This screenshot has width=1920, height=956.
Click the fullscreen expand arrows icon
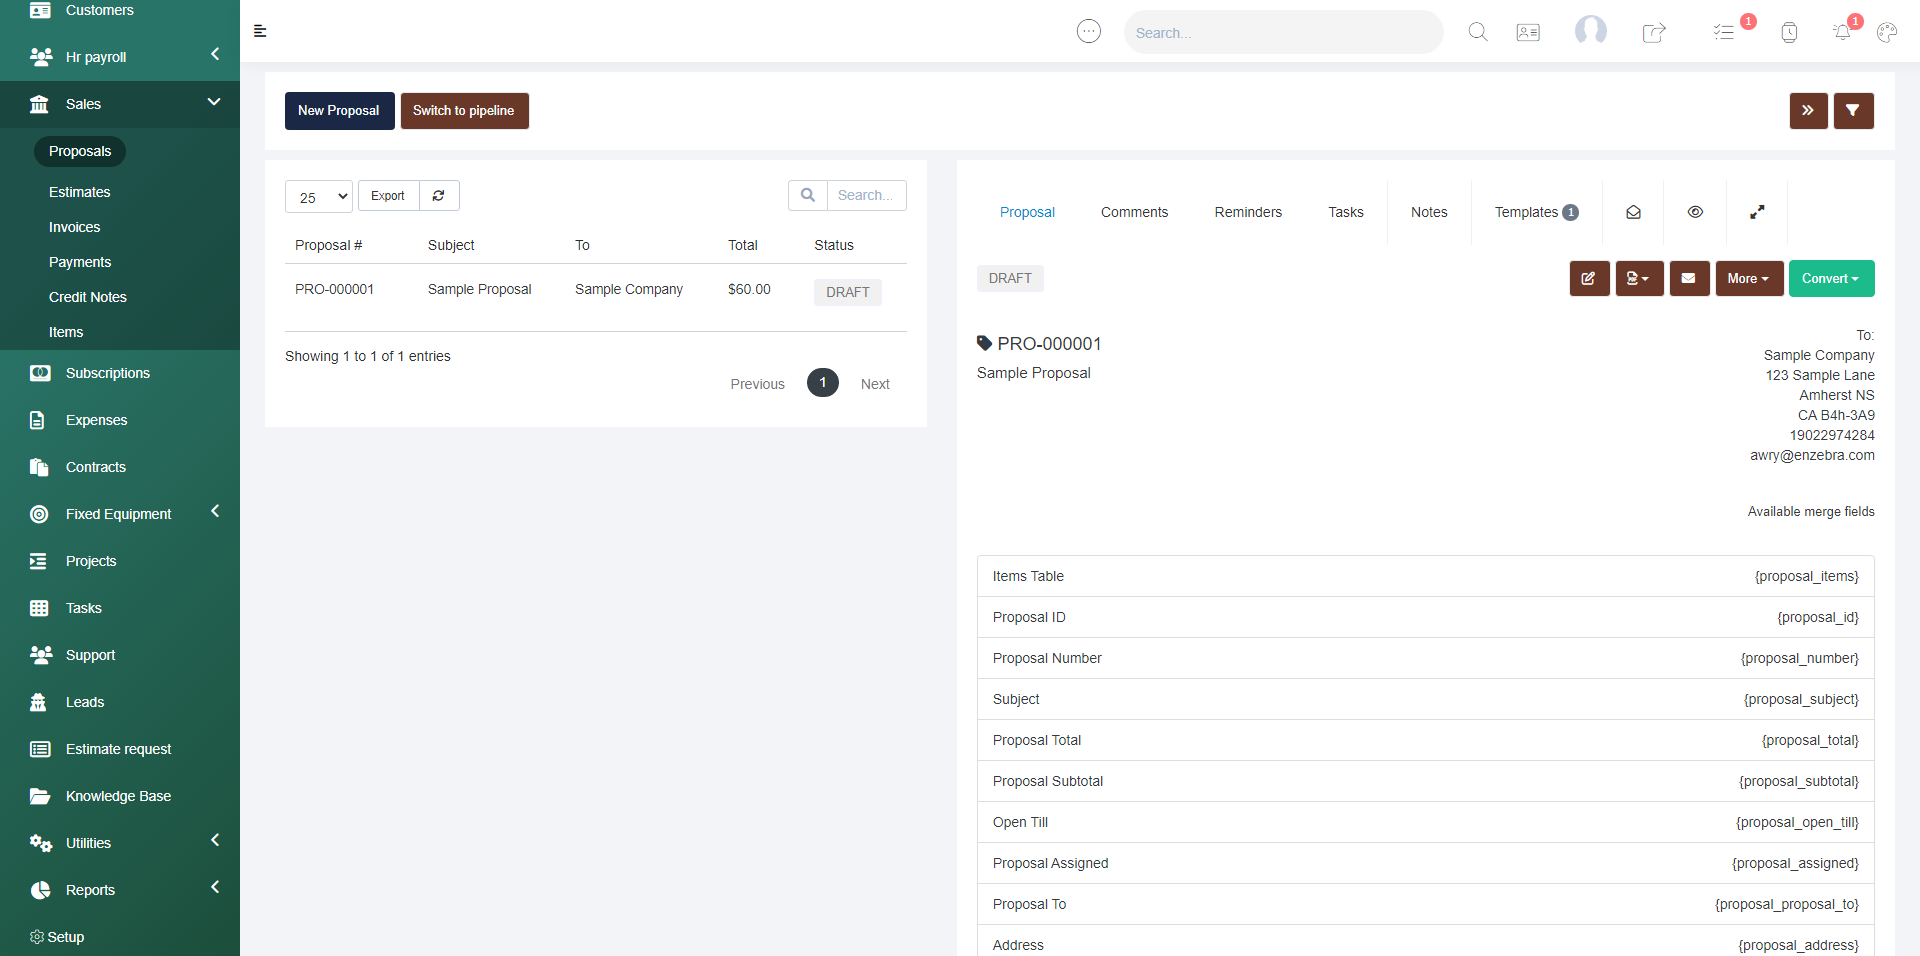1757,212
